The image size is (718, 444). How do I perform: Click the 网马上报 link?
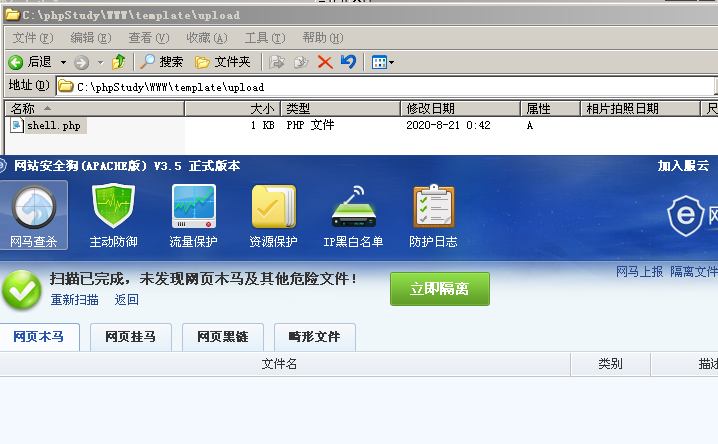pyautogui.click(x=639, y=271)
